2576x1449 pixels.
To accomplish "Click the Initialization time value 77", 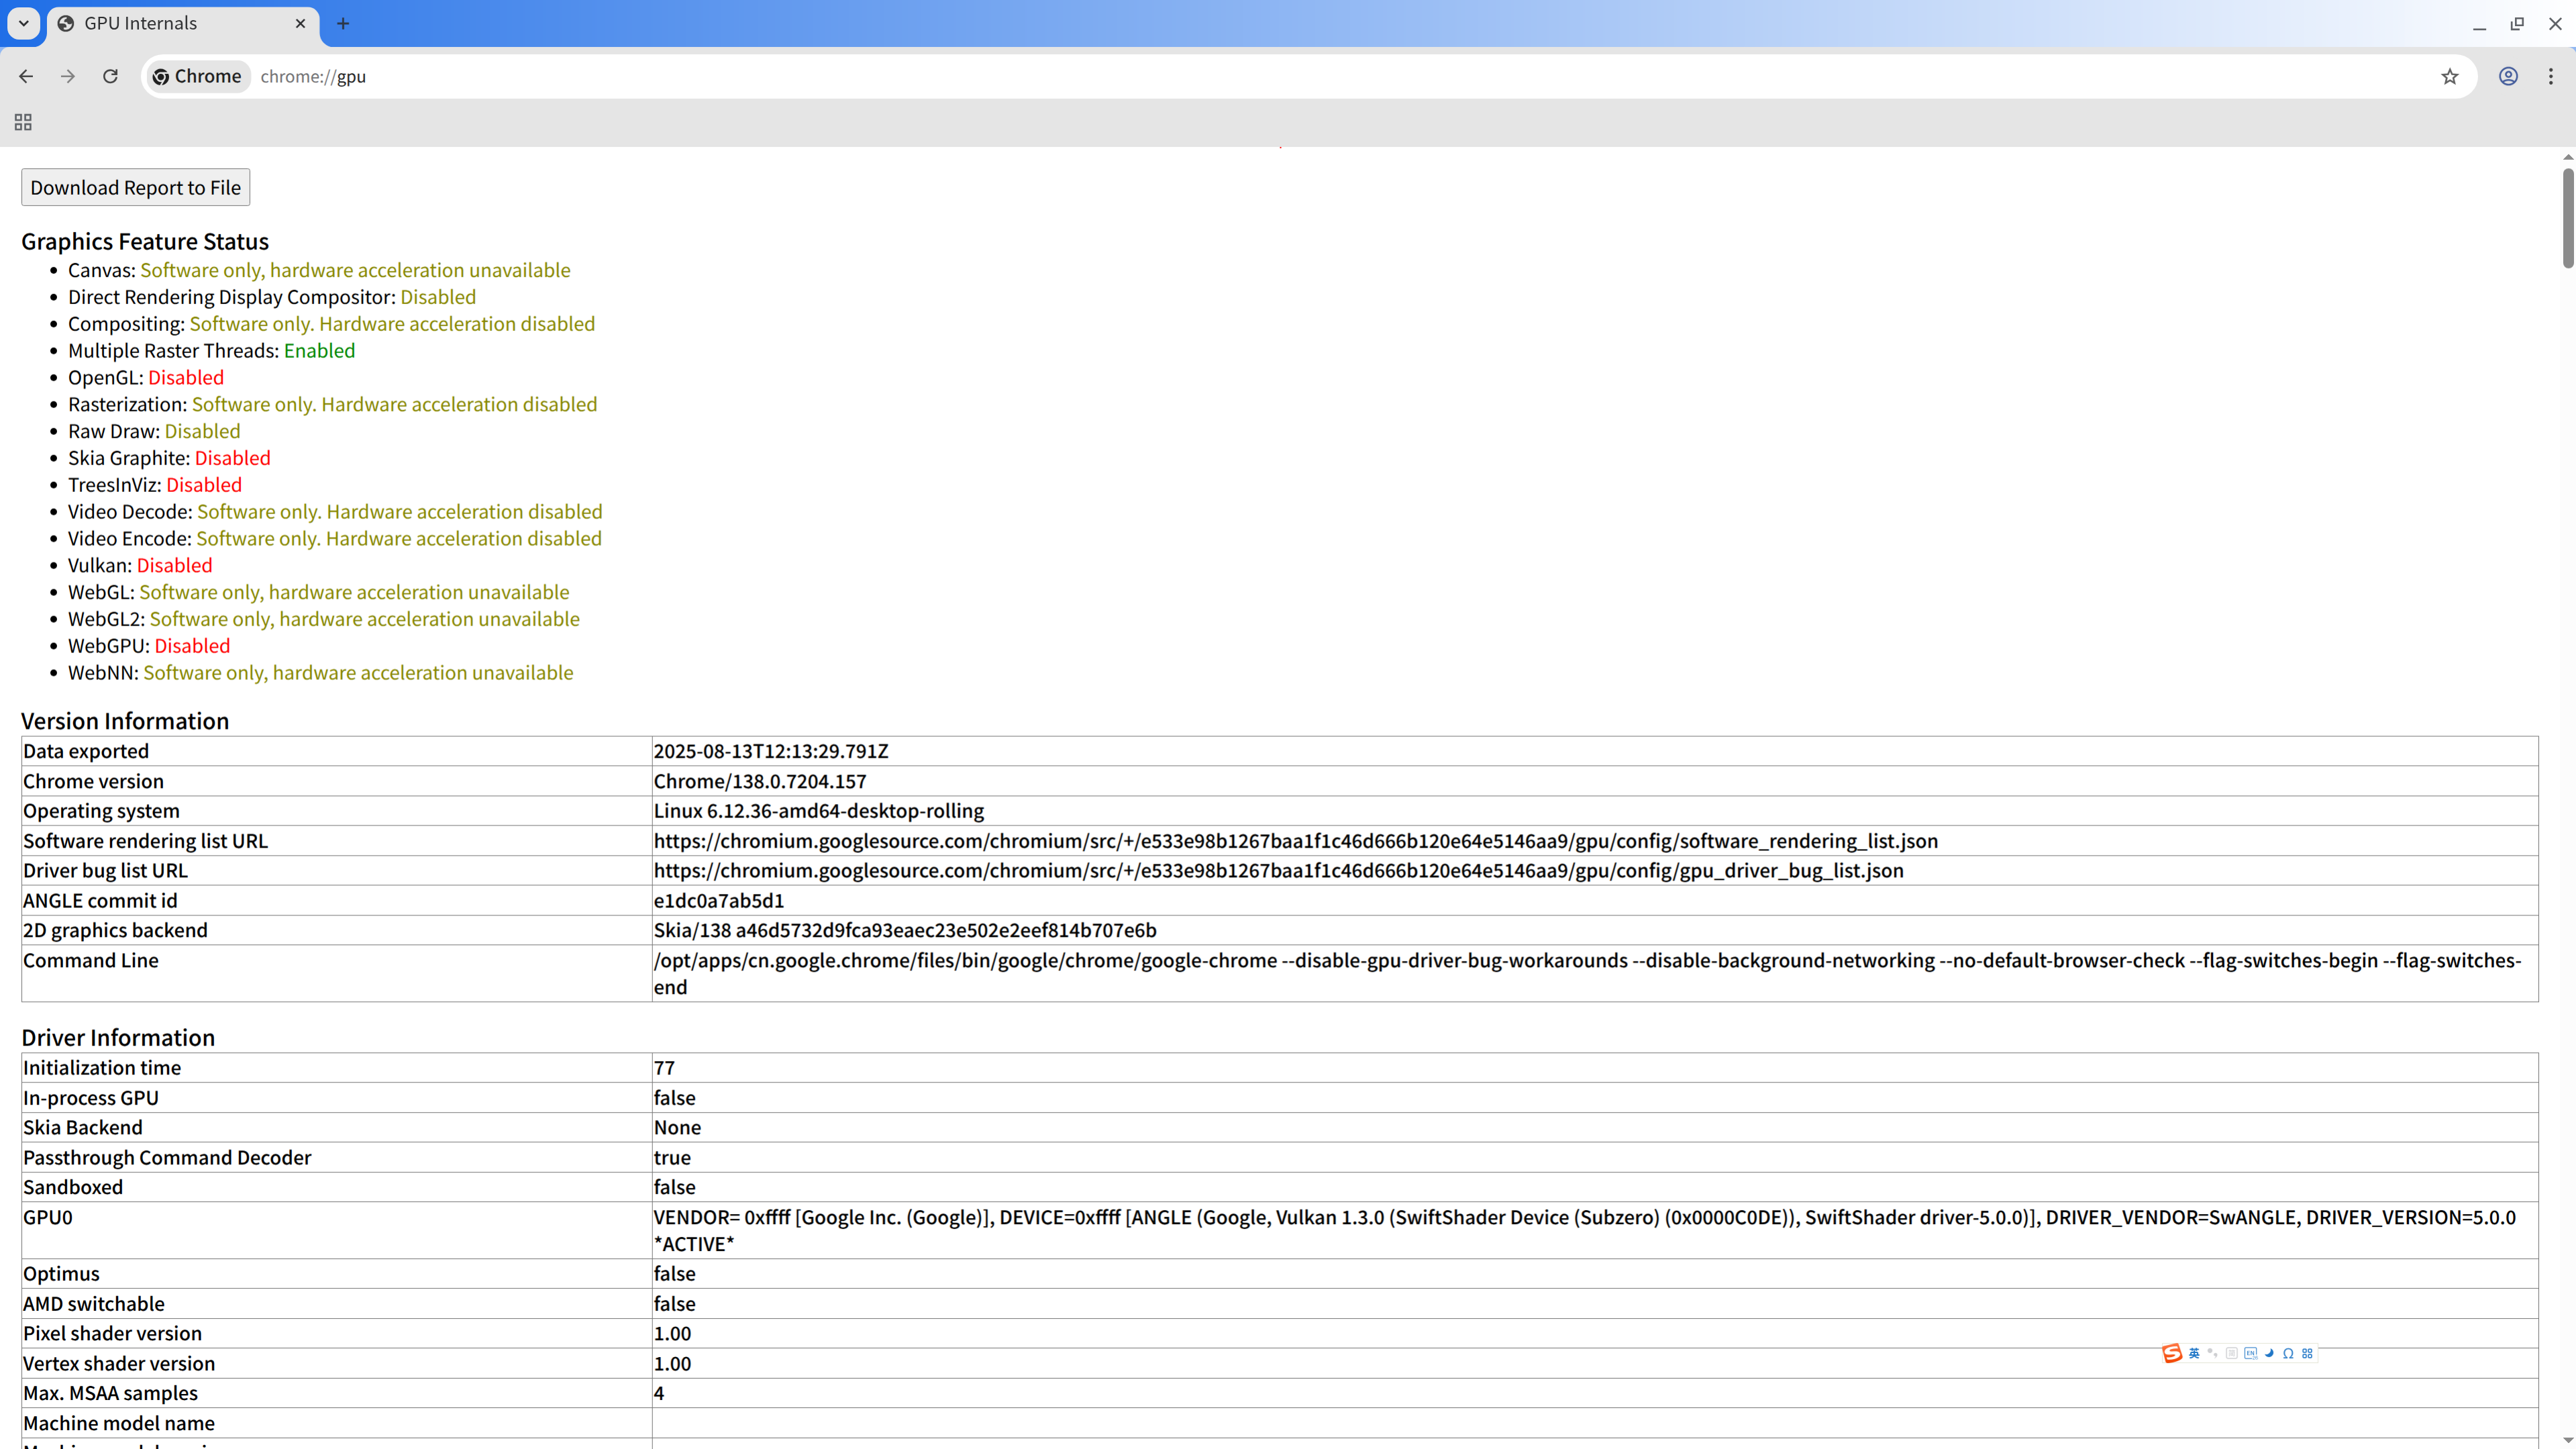I will 664,1067.
